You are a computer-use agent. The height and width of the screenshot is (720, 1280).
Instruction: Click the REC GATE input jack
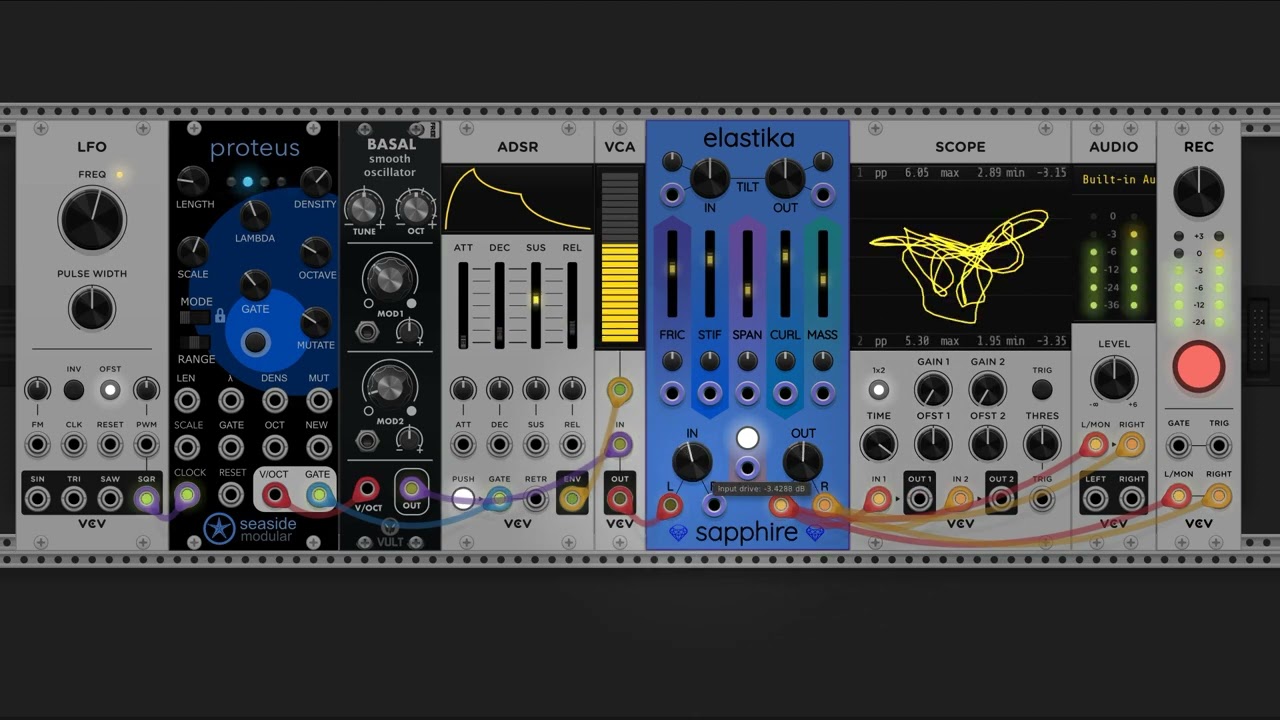click(x=1179, y=444)
